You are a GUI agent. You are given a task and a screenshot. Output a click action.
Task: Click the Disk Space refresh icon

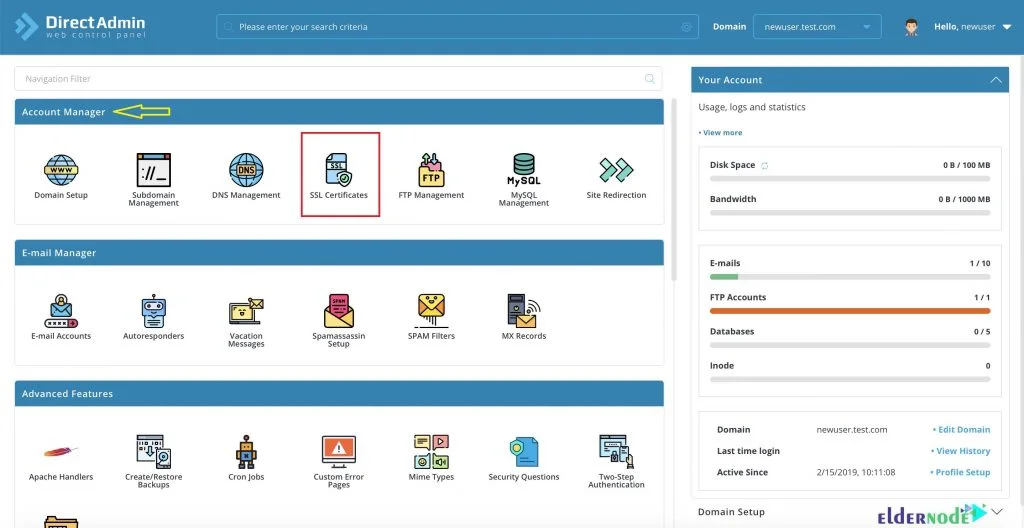[765, 165]
